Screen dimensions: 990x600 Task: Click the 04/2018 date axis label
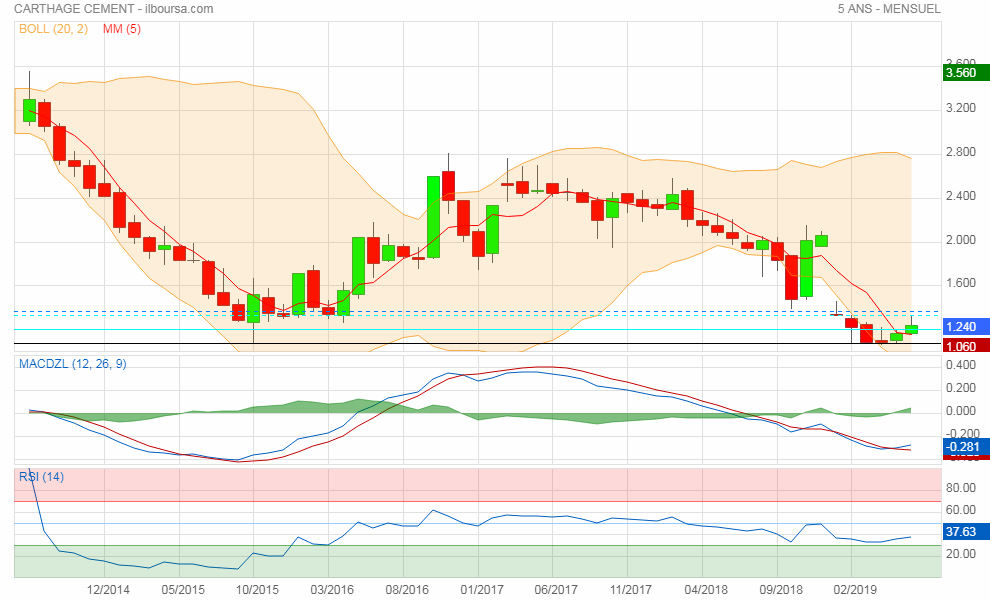[706, 590]
